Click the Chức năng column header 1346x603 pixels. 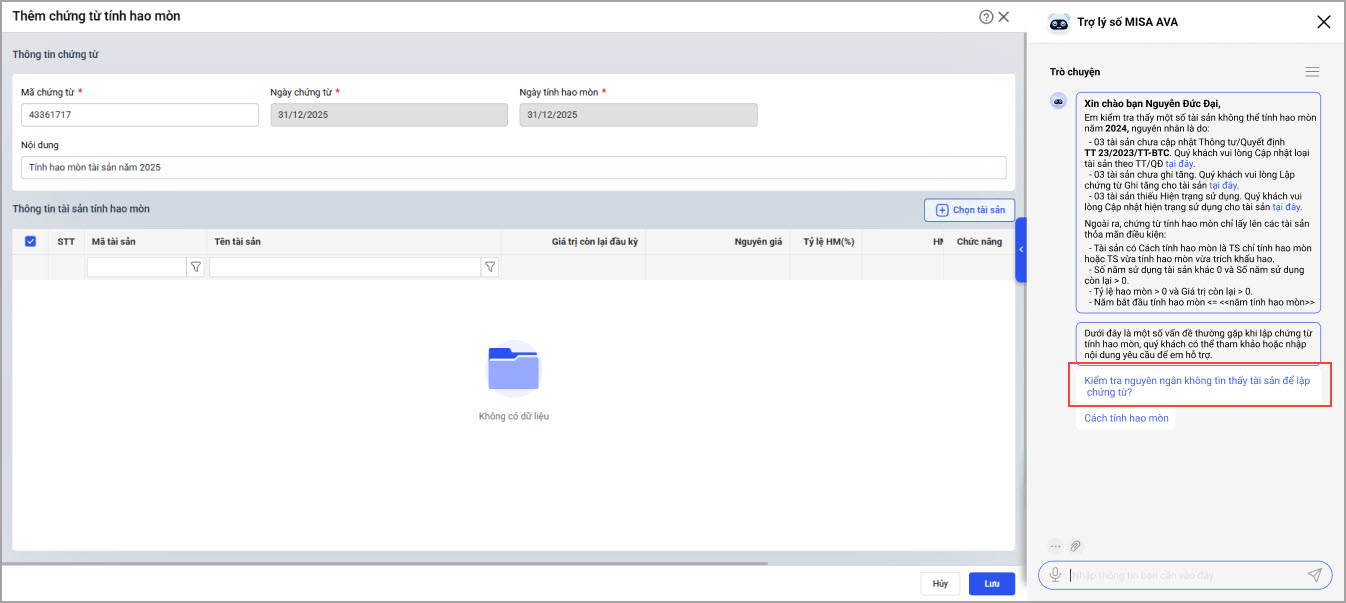tap(979, 241)
